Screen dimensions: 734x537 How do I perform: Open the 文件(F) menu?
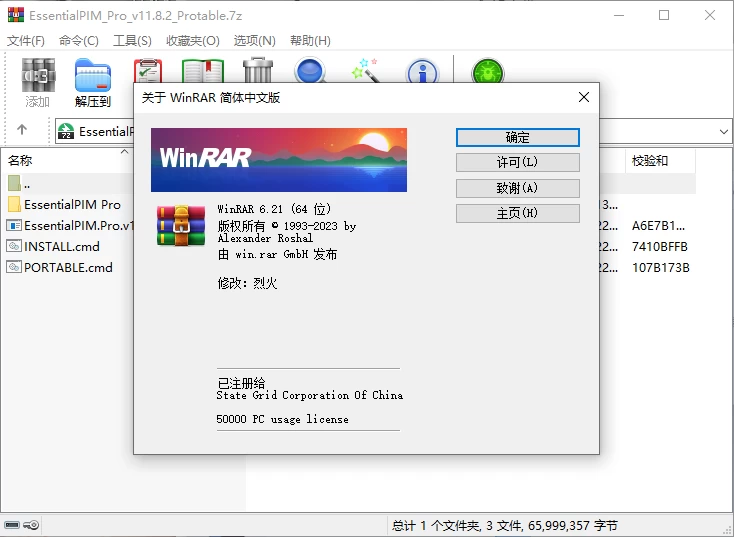tap(26, 41)
